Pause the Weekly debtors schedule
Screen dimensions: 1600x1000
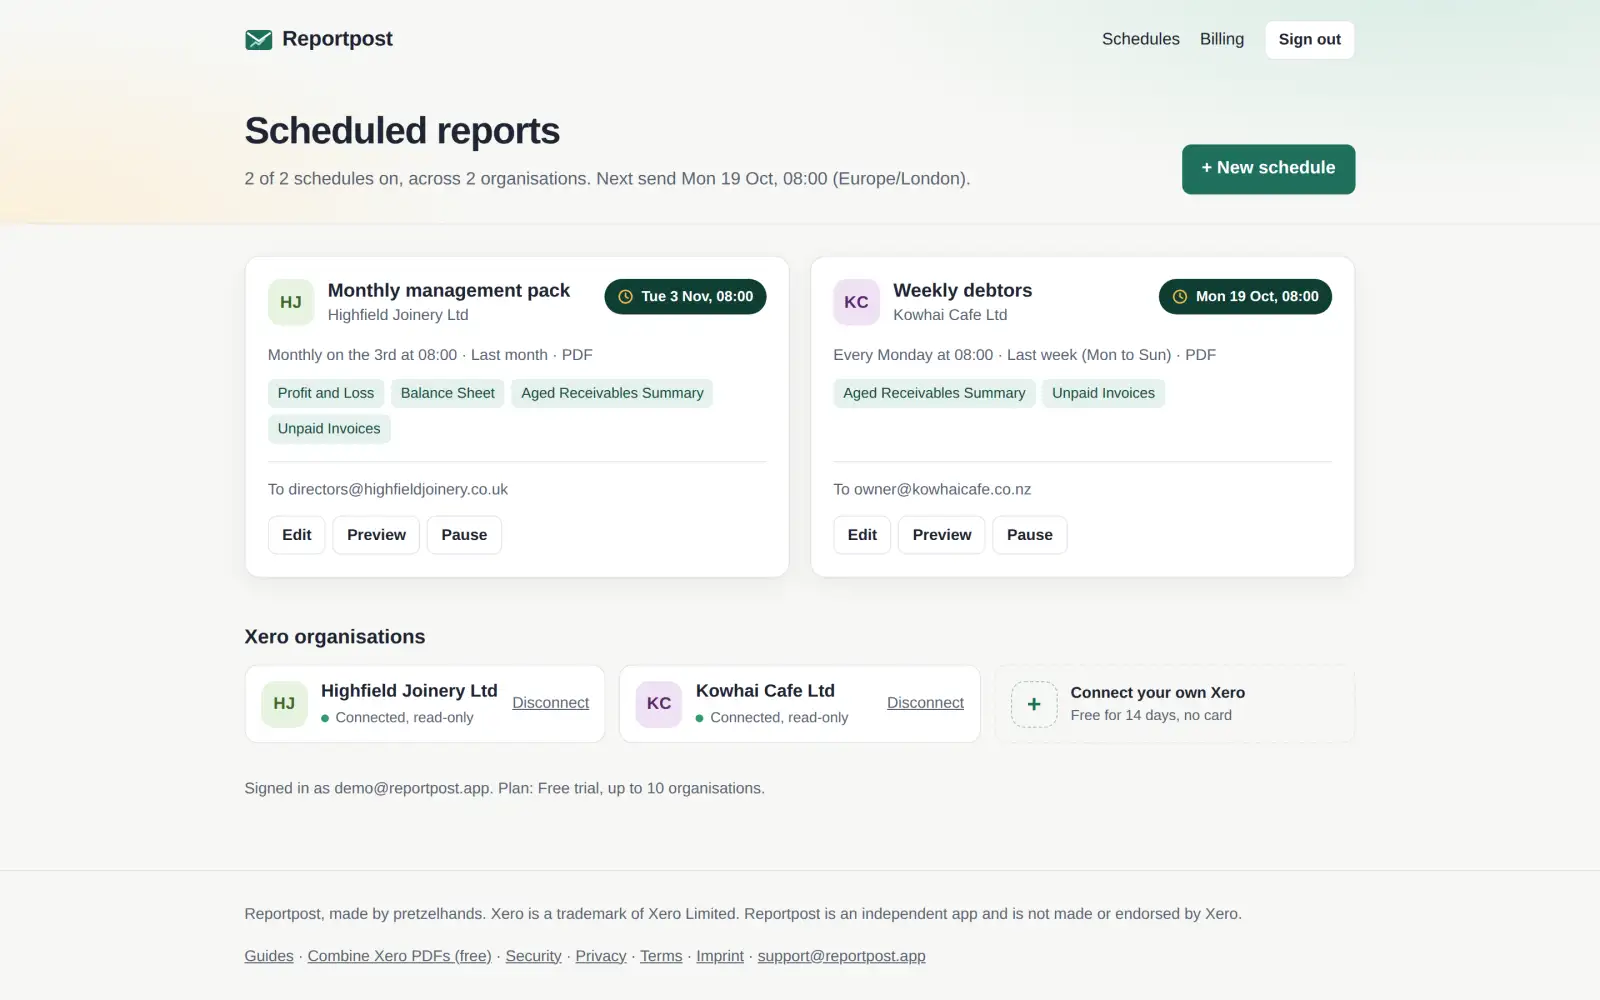1030,535
